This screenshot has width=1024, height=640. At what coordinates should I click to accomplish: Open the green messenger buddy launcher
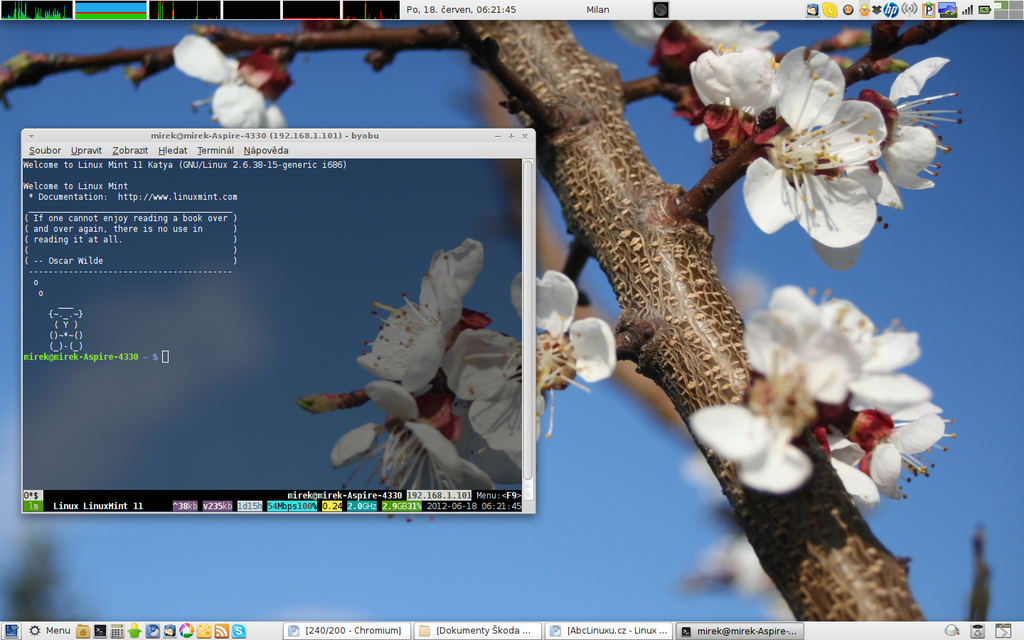coord(135,631)
